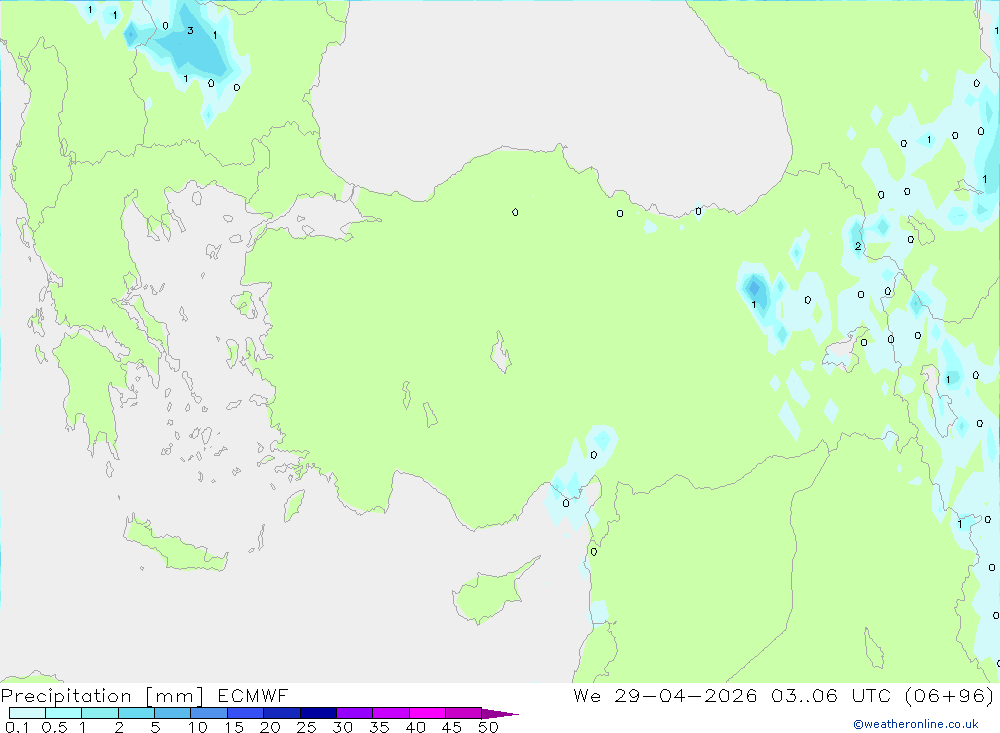The image size is (1000, 733).
Task: Select the 0.5–1 mm legend color swatch
Action: (x=64, y=713)
